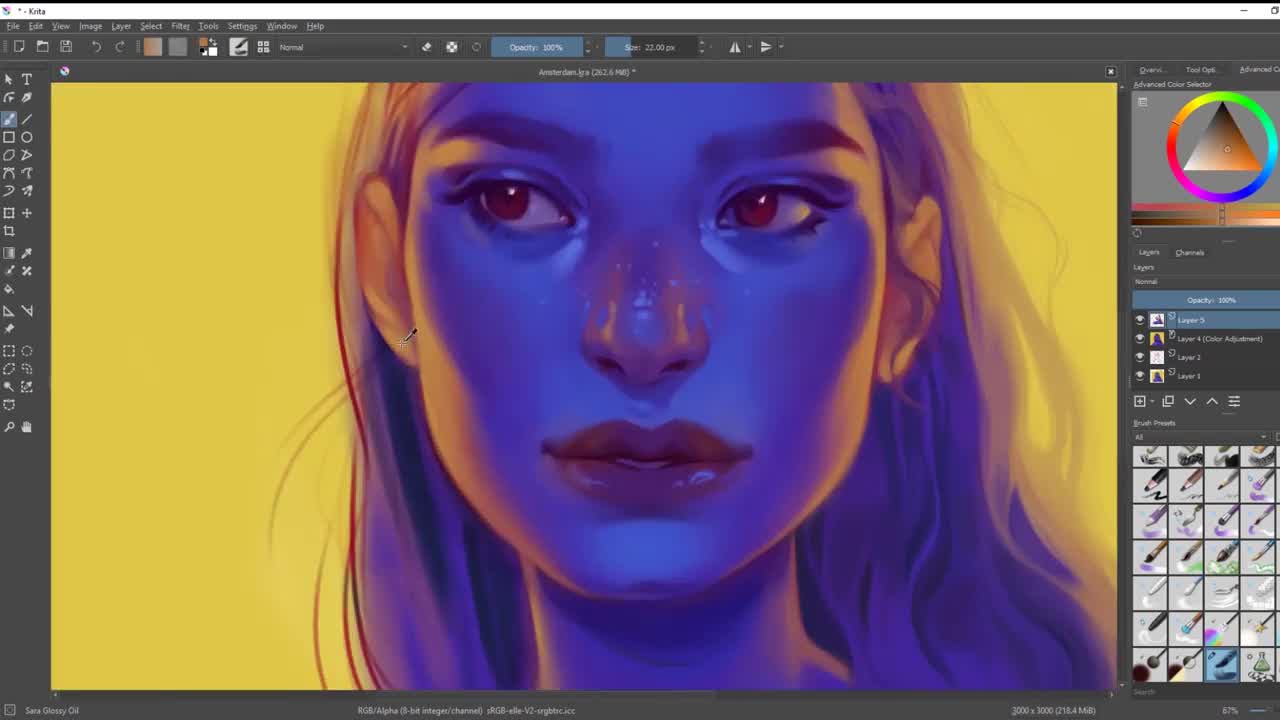Image resolution: width=1280 pixels, height=720 pixels.
Task: Select the Elliptical selection tool
Action: tap(27, 351)
